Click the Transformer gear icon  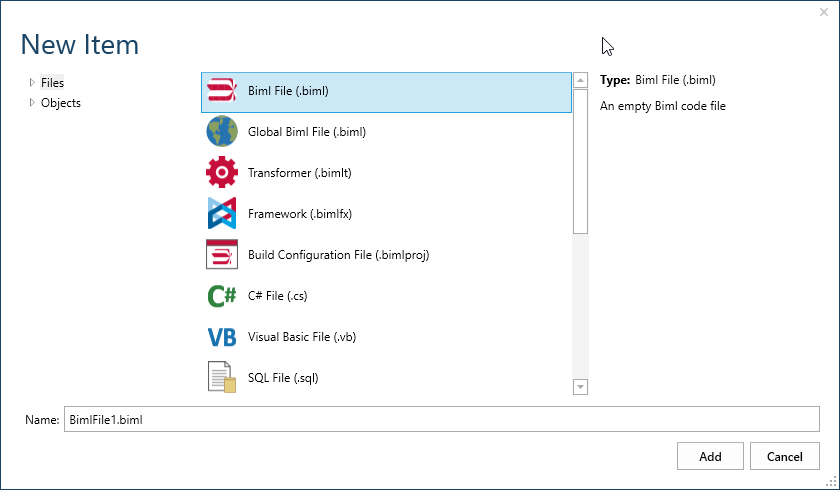pyautogui.click(x=221, y=173)
